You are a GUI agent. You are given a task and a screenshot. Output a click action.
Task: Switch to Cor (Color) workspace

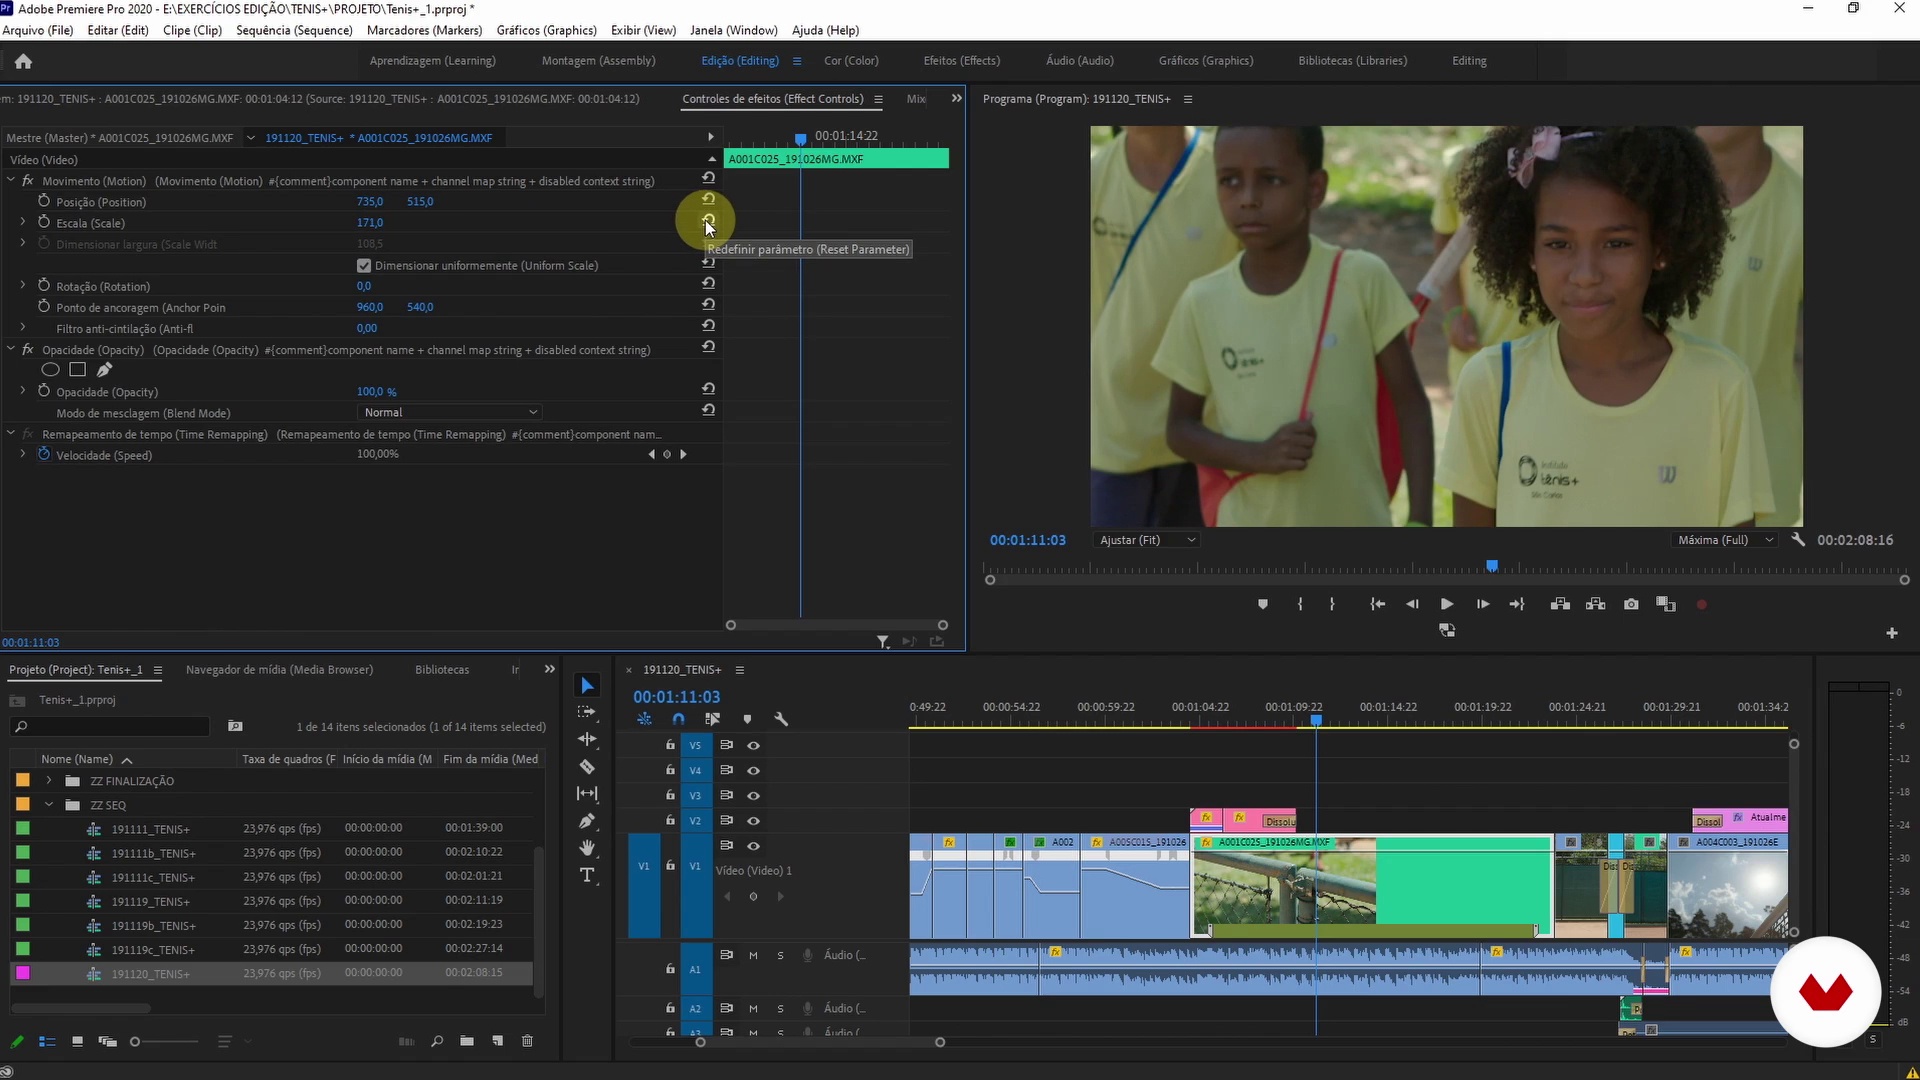(x=851, y=60)
